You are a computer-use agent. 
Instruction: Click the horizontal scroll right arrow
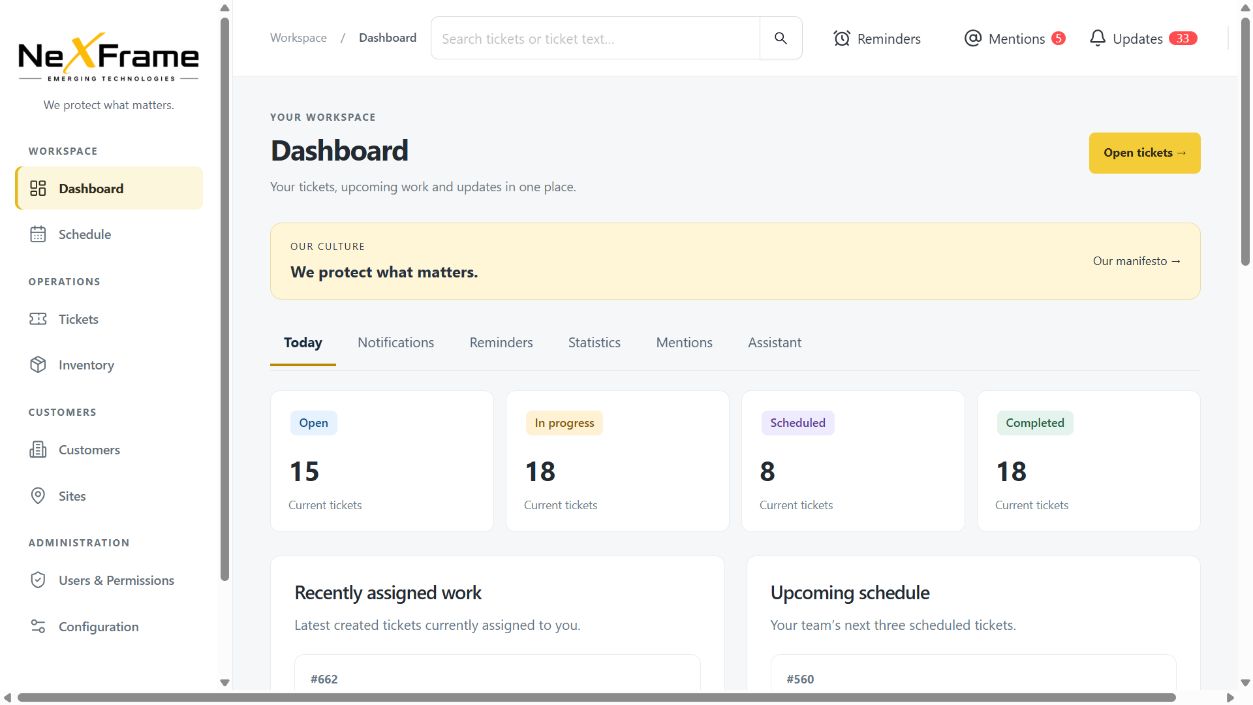click(1231, 697)
